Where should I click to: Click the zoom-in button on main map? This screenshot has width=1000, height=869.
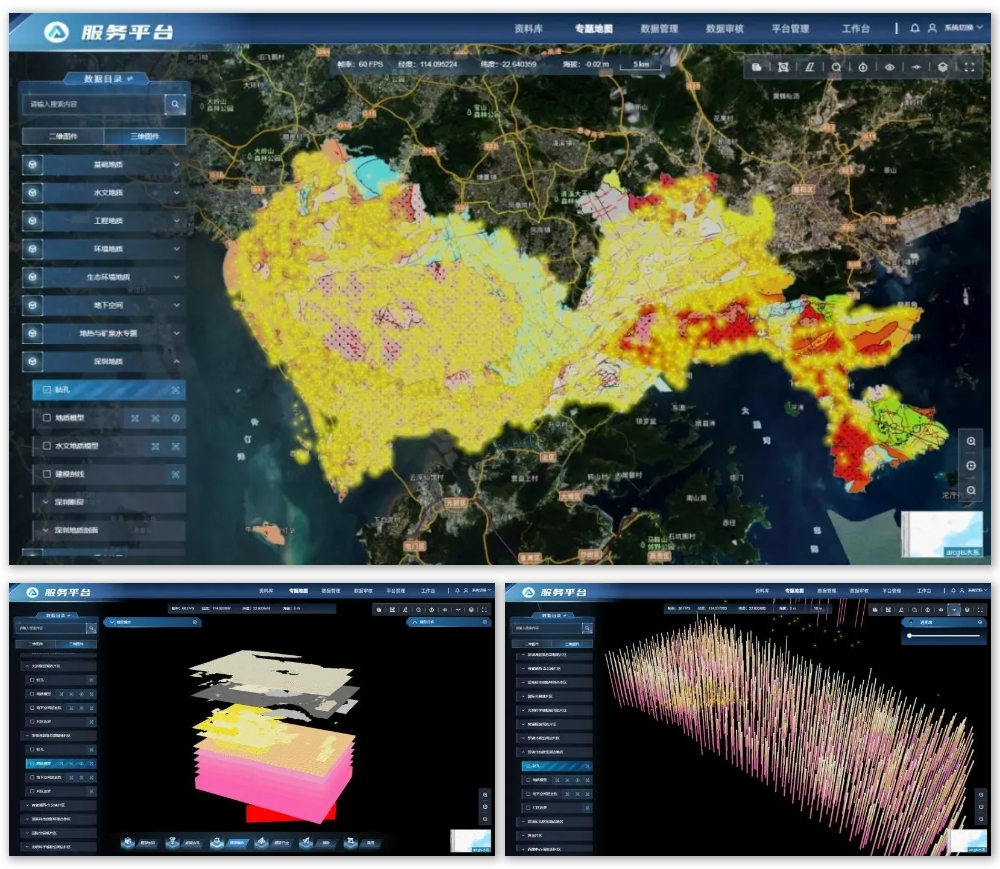[x=971, y=441]
